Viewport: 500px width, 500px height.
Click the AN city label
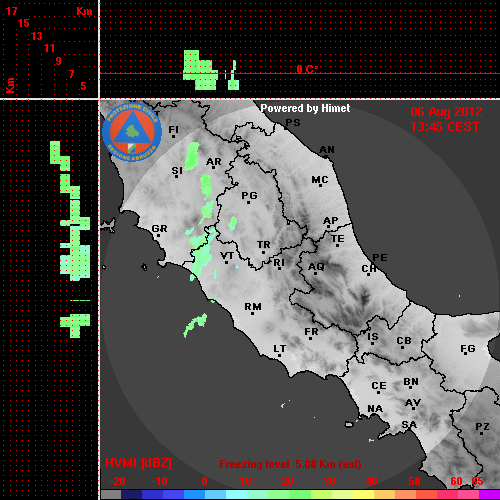click(327, 150)
